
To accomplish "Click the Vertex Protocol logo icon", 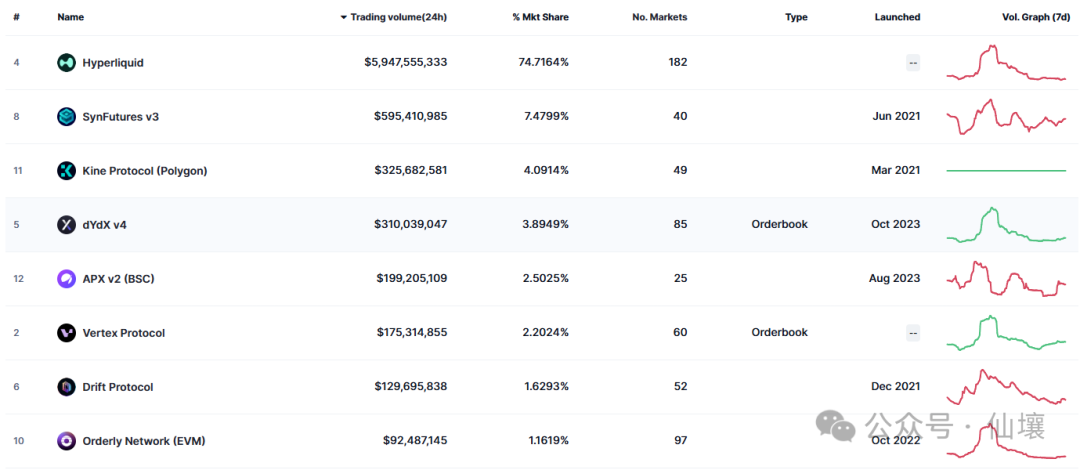I will click(66, 333).
